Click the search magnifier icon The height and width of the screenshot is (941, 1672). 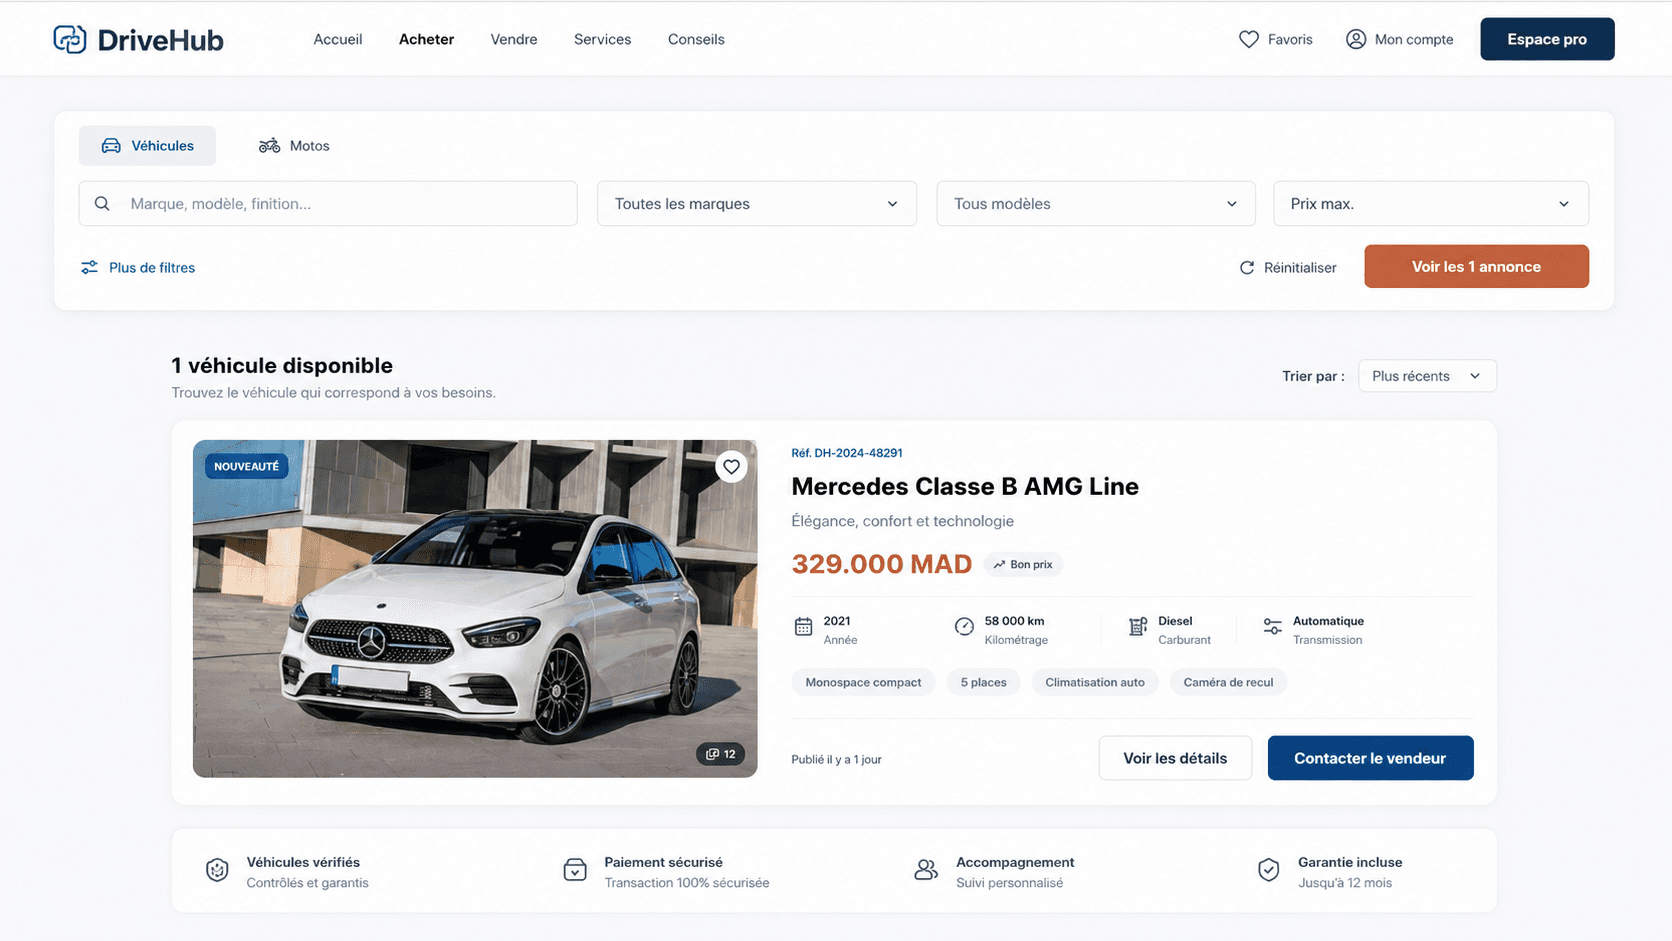coord(102,203)
